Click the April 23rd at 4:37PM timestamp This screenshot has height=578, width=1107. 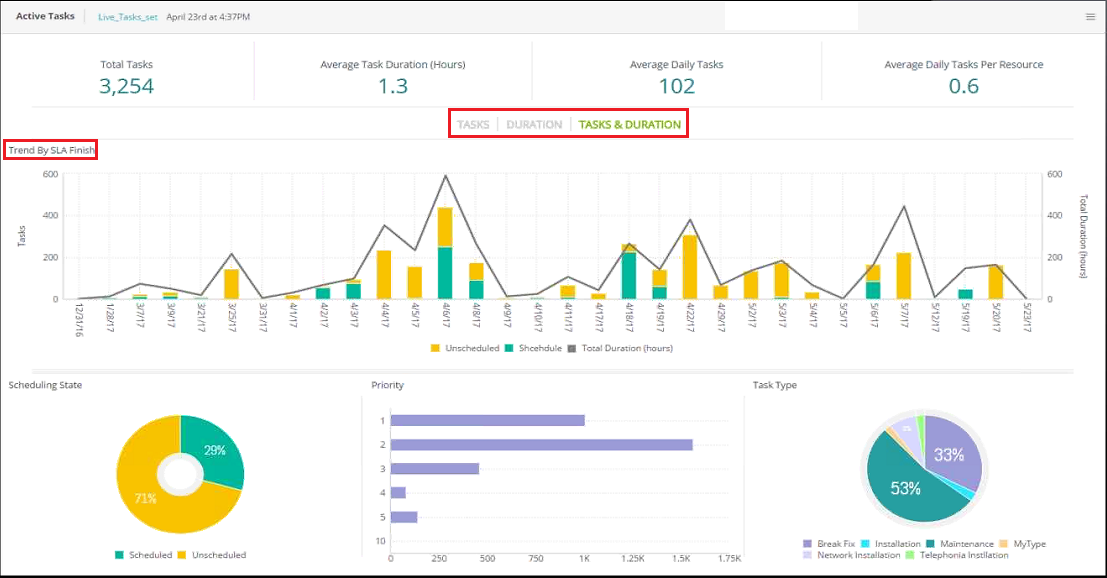pos(208,17)
